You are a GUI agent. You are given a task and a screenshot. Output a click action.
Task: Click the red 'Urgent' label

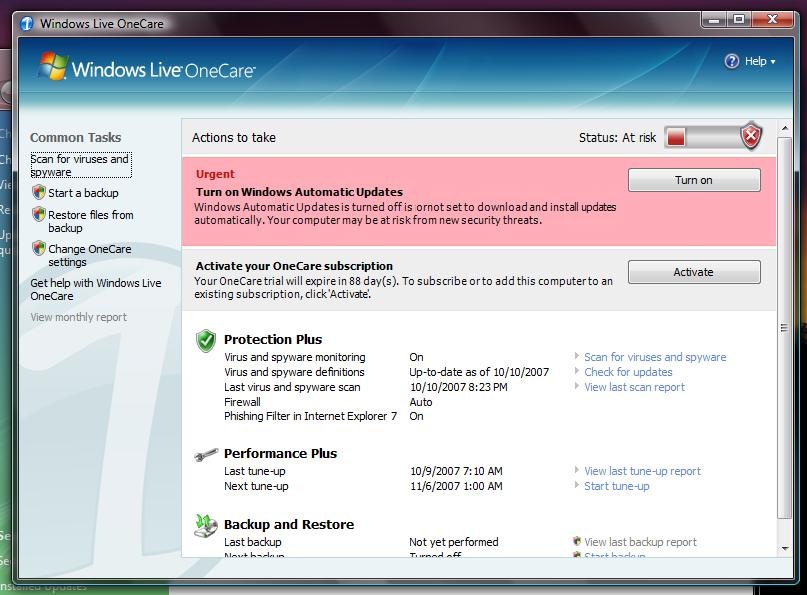point(215,173)
